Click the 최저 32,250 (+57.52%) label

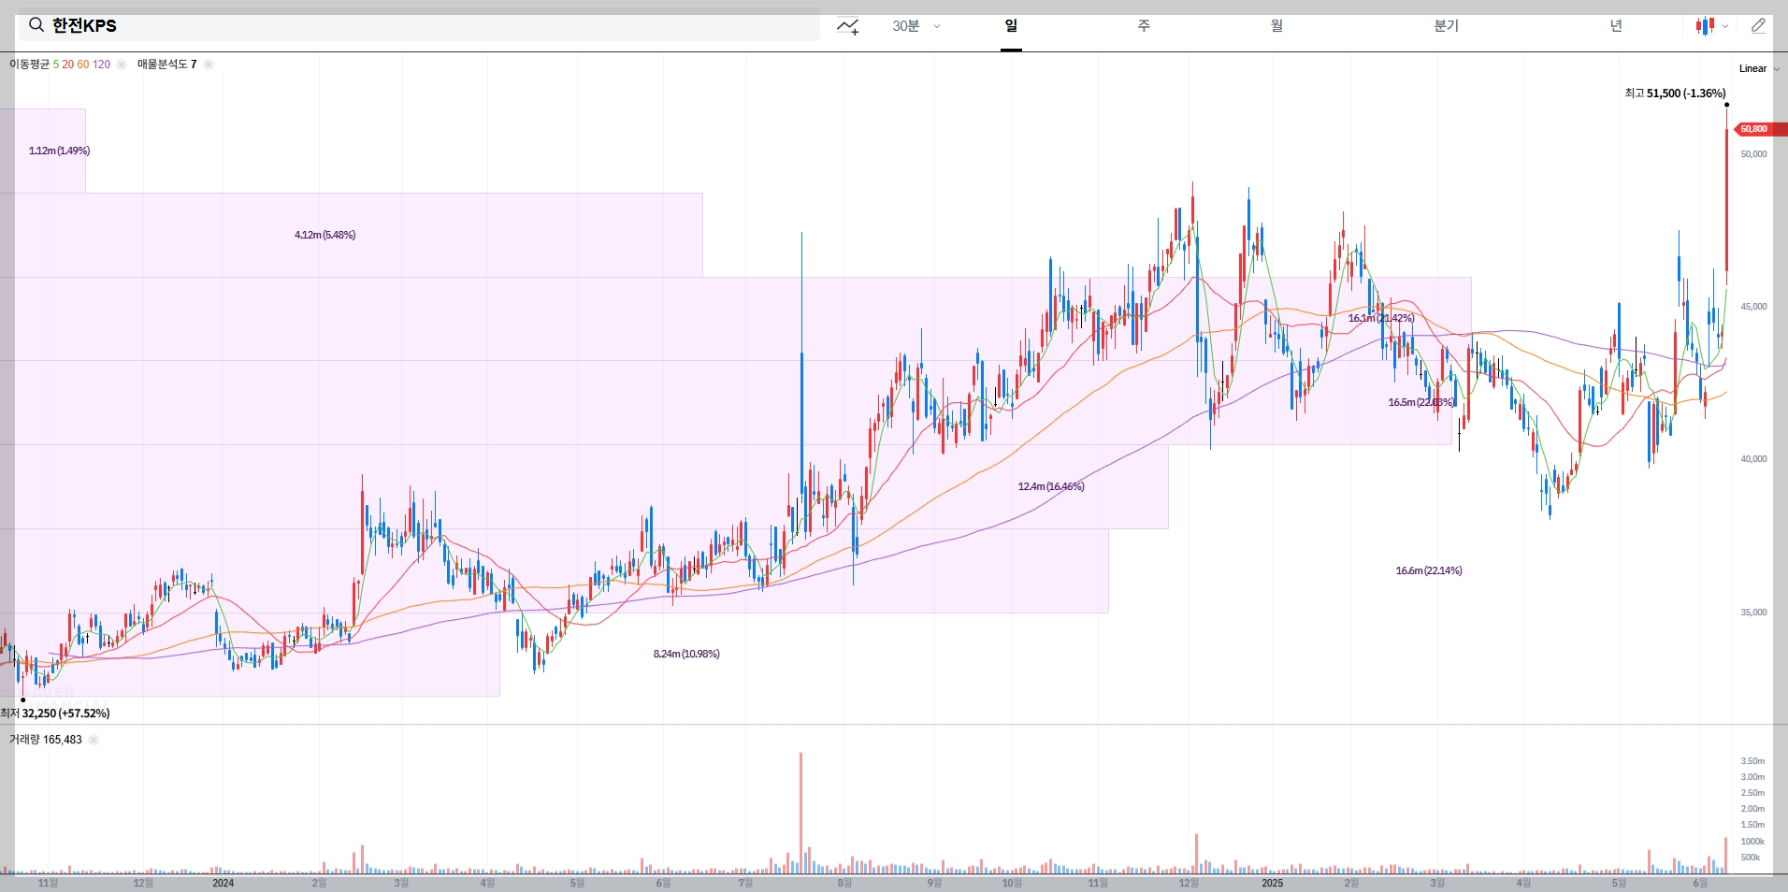(55, 713)
